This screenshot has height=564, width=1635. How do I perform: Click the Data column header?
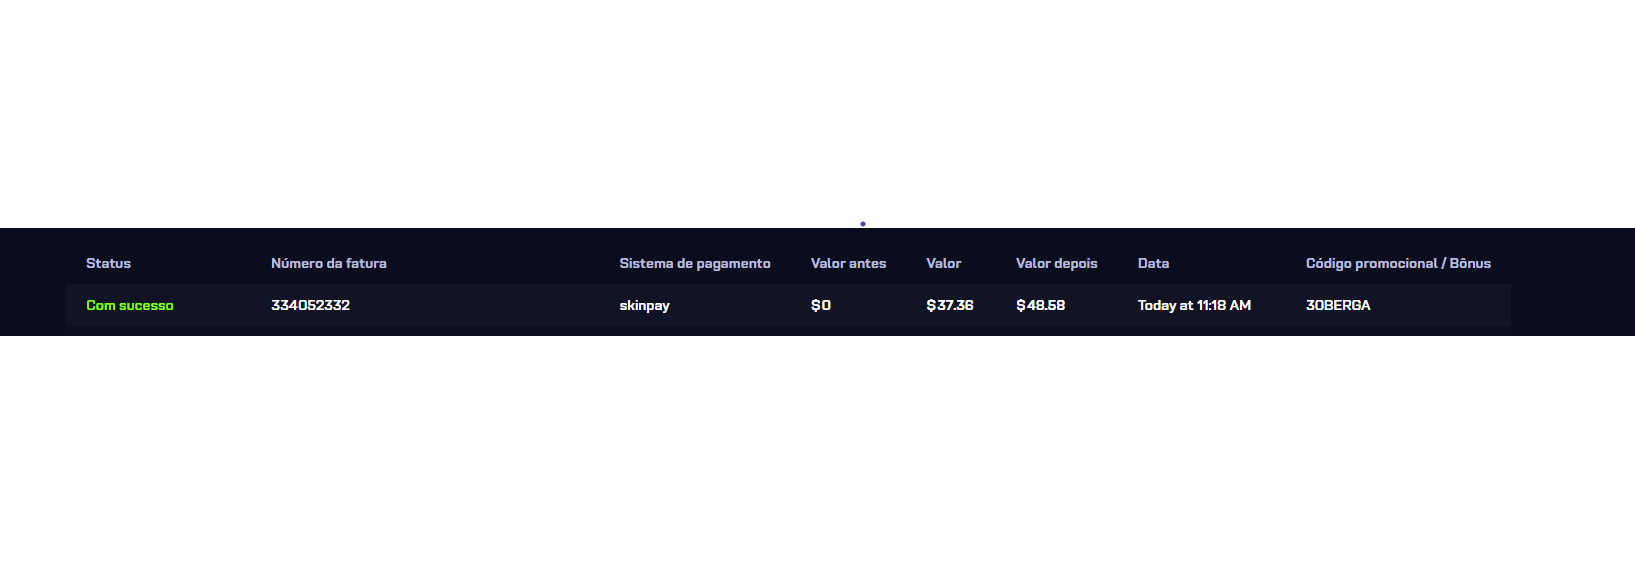1153,264
